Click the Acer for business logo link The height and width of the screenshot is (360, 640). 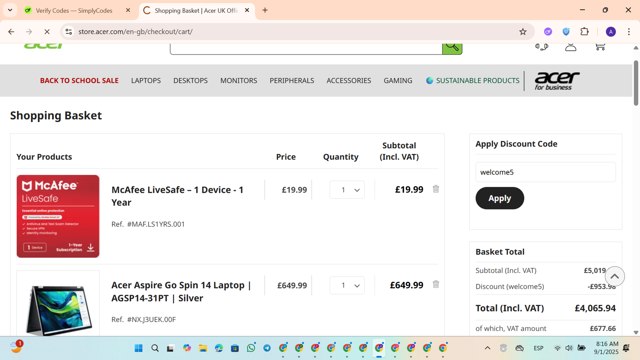[556, 81]
